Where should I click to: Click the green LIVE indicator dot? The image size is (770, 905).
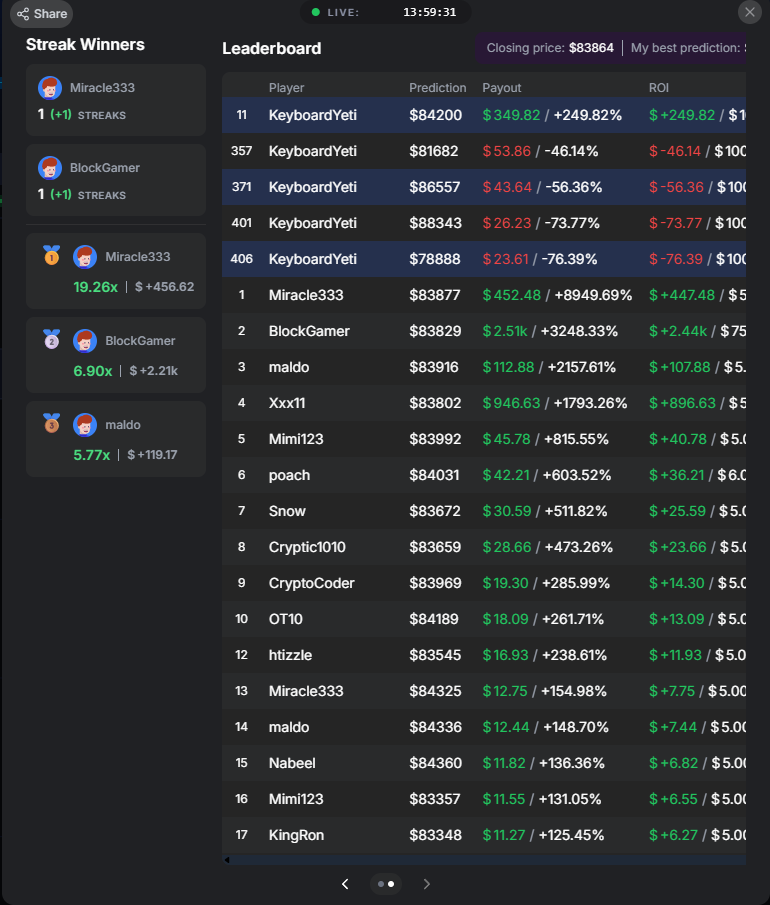click(x=316, y=14)
